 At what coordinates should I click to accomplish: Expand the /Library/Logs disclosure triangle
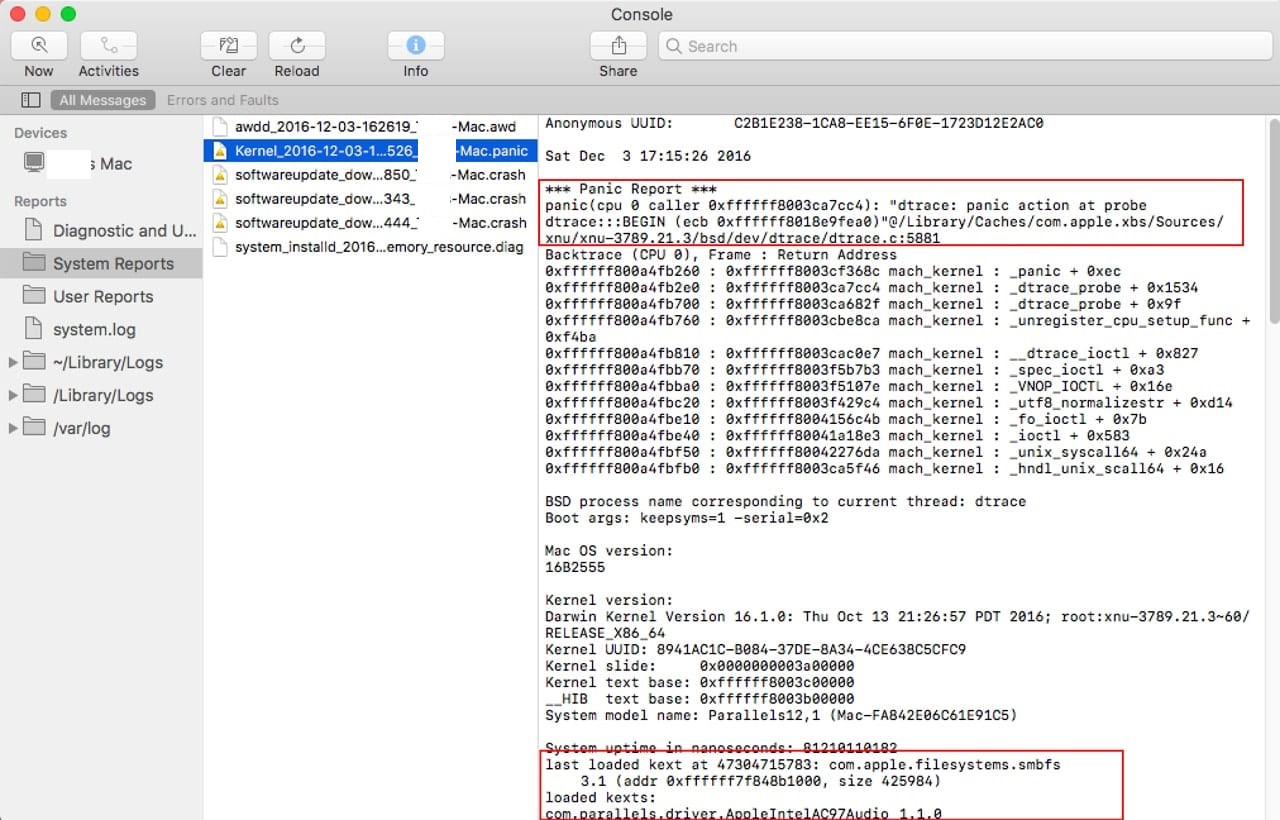point(13,395)
